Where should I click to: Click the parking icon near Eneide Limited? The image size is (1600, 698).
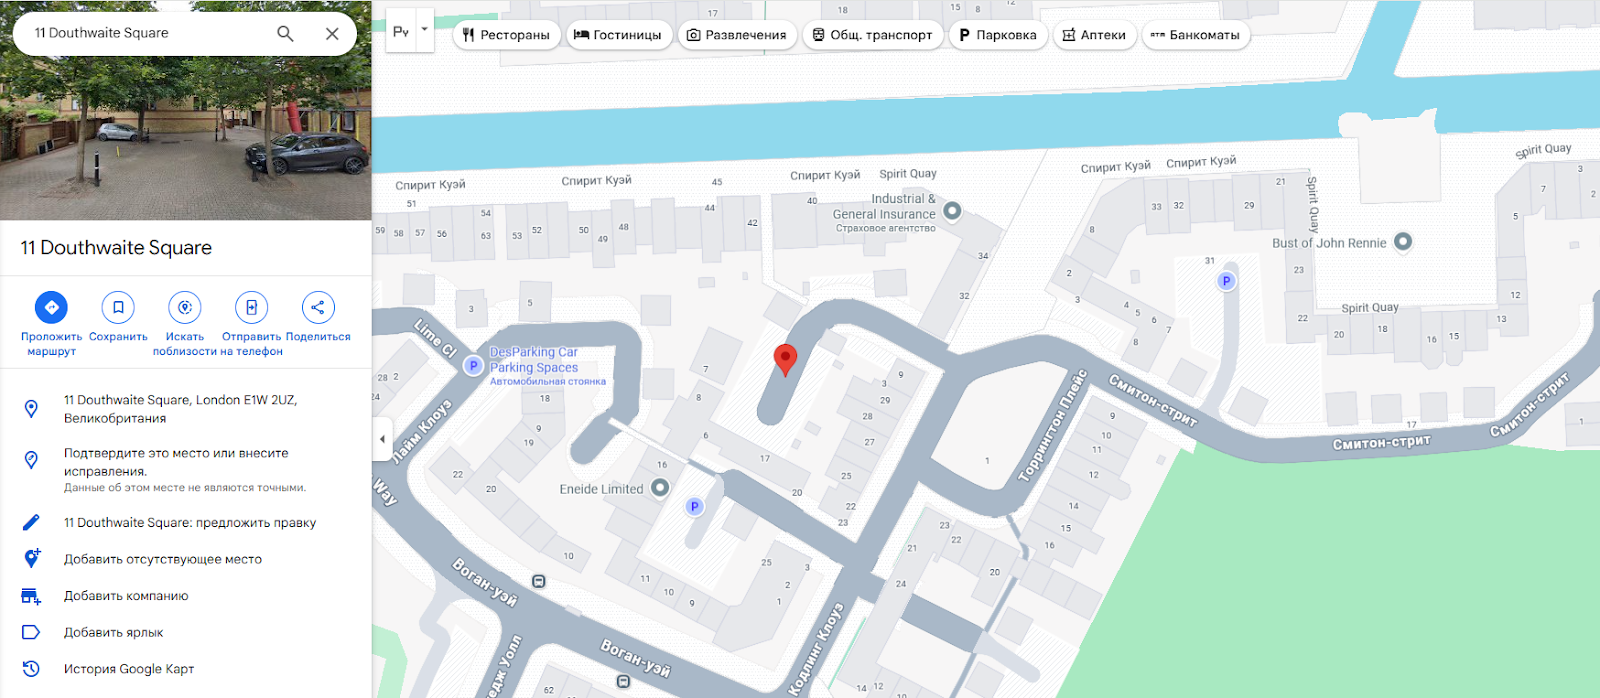(x=695, y=507)
